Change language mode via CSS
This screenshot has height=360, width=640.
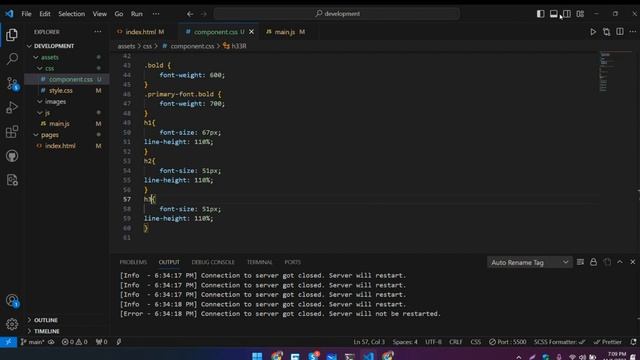pos(476,342)
